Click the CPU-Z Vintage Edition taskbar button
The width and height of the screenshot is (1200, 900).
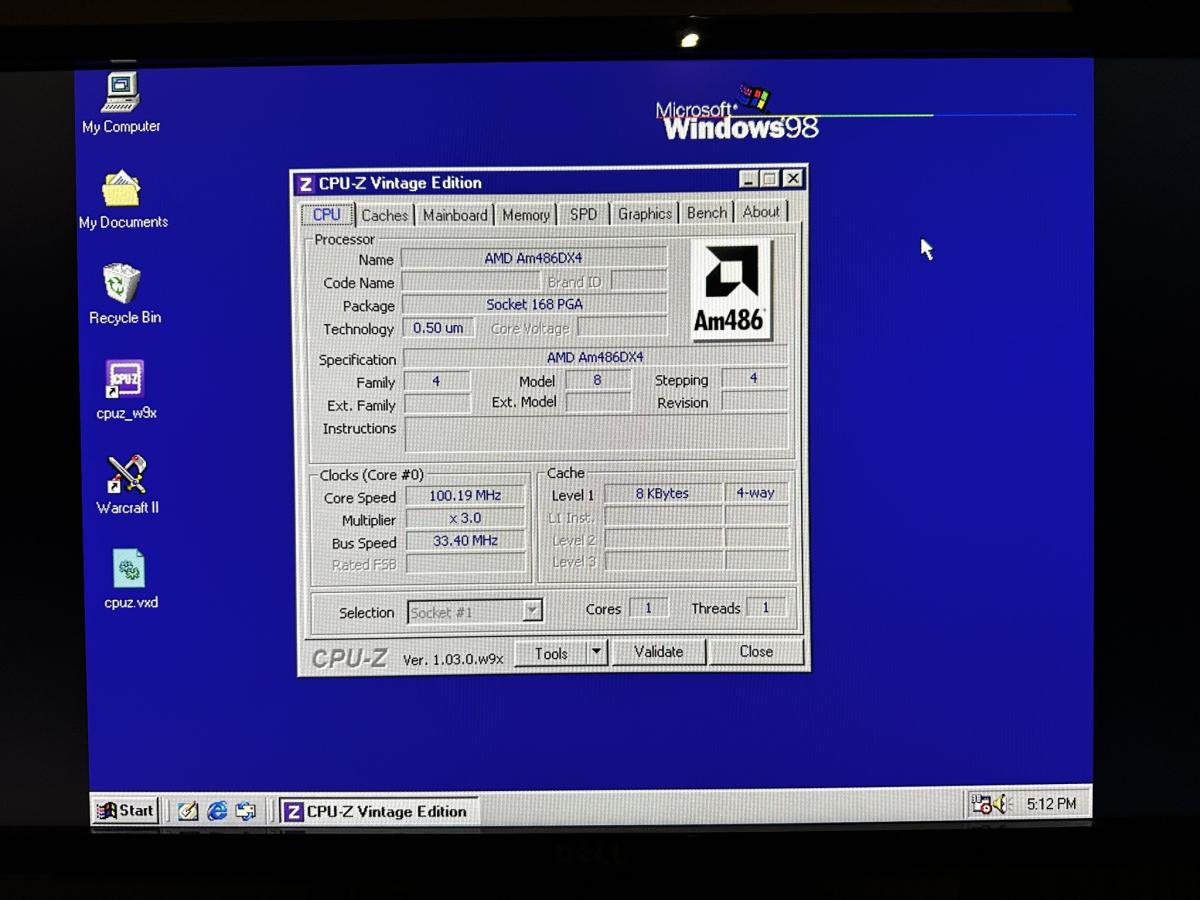point(377,811)
